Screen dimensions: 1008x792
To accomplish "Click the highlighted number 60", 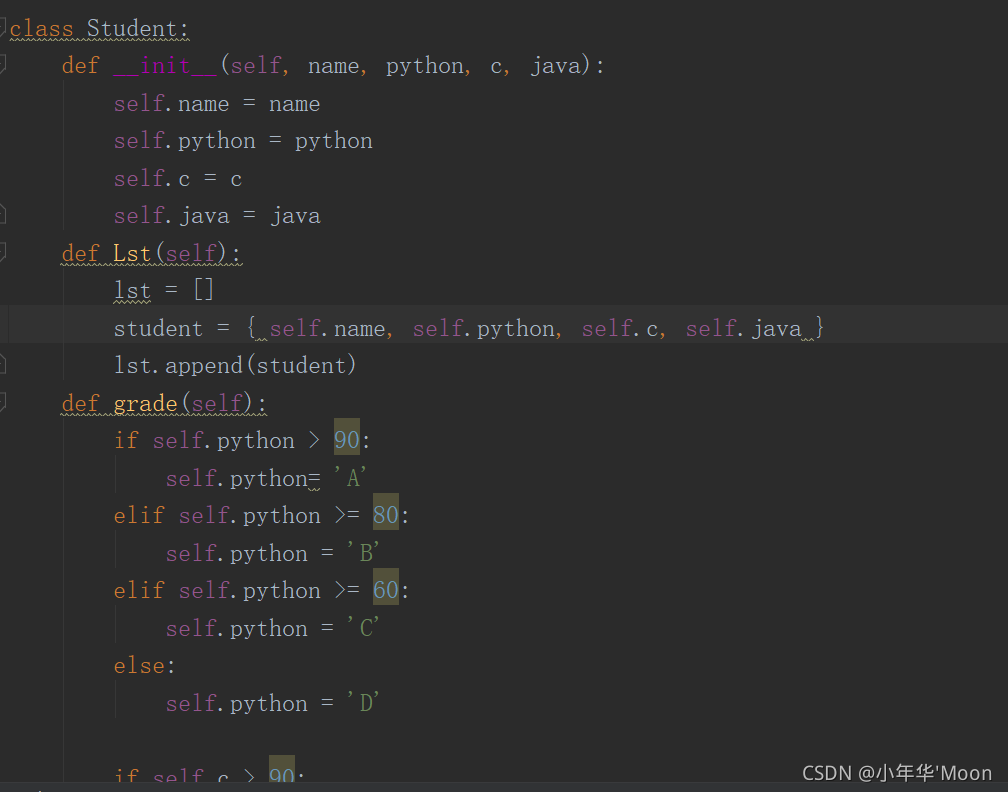I will (386, 590).
